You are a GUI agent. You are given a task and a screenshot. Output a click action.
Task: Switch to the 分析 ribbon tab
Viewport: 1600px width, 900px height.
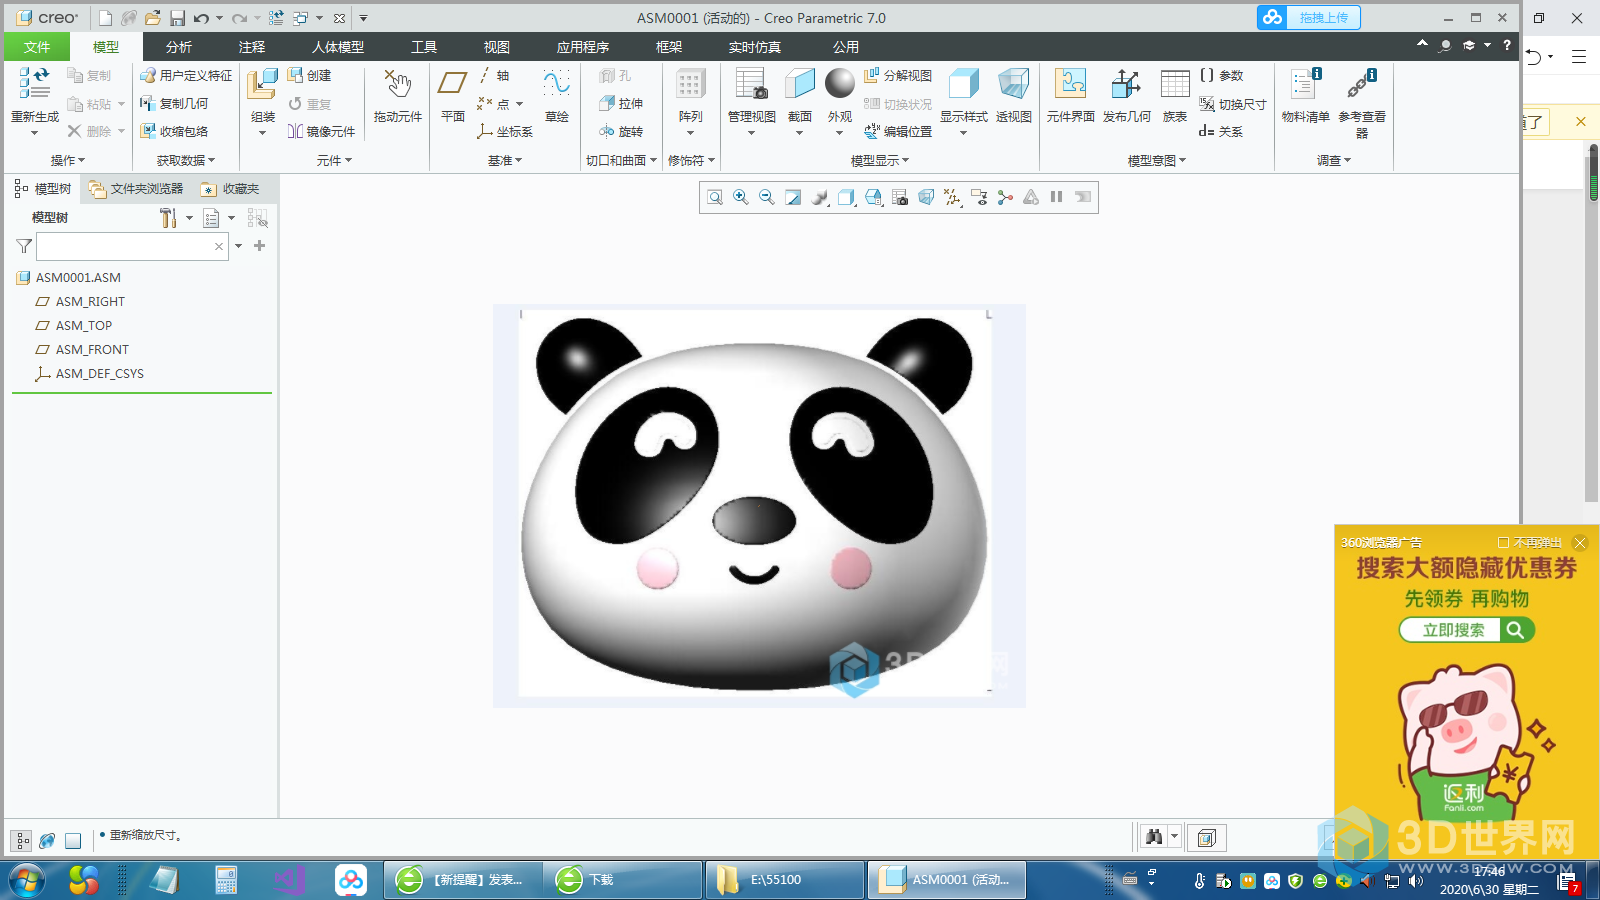click(179, 47)
